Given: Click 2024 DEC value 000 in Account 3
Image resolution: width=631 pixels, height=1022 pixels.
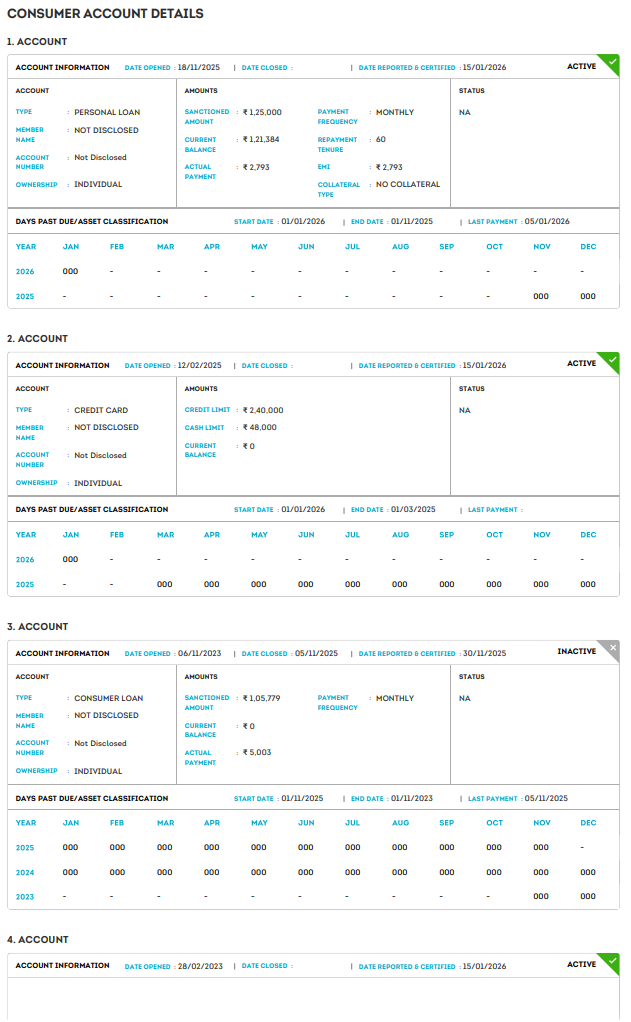Looking at the screenshot, I should [x=588, y=872].
